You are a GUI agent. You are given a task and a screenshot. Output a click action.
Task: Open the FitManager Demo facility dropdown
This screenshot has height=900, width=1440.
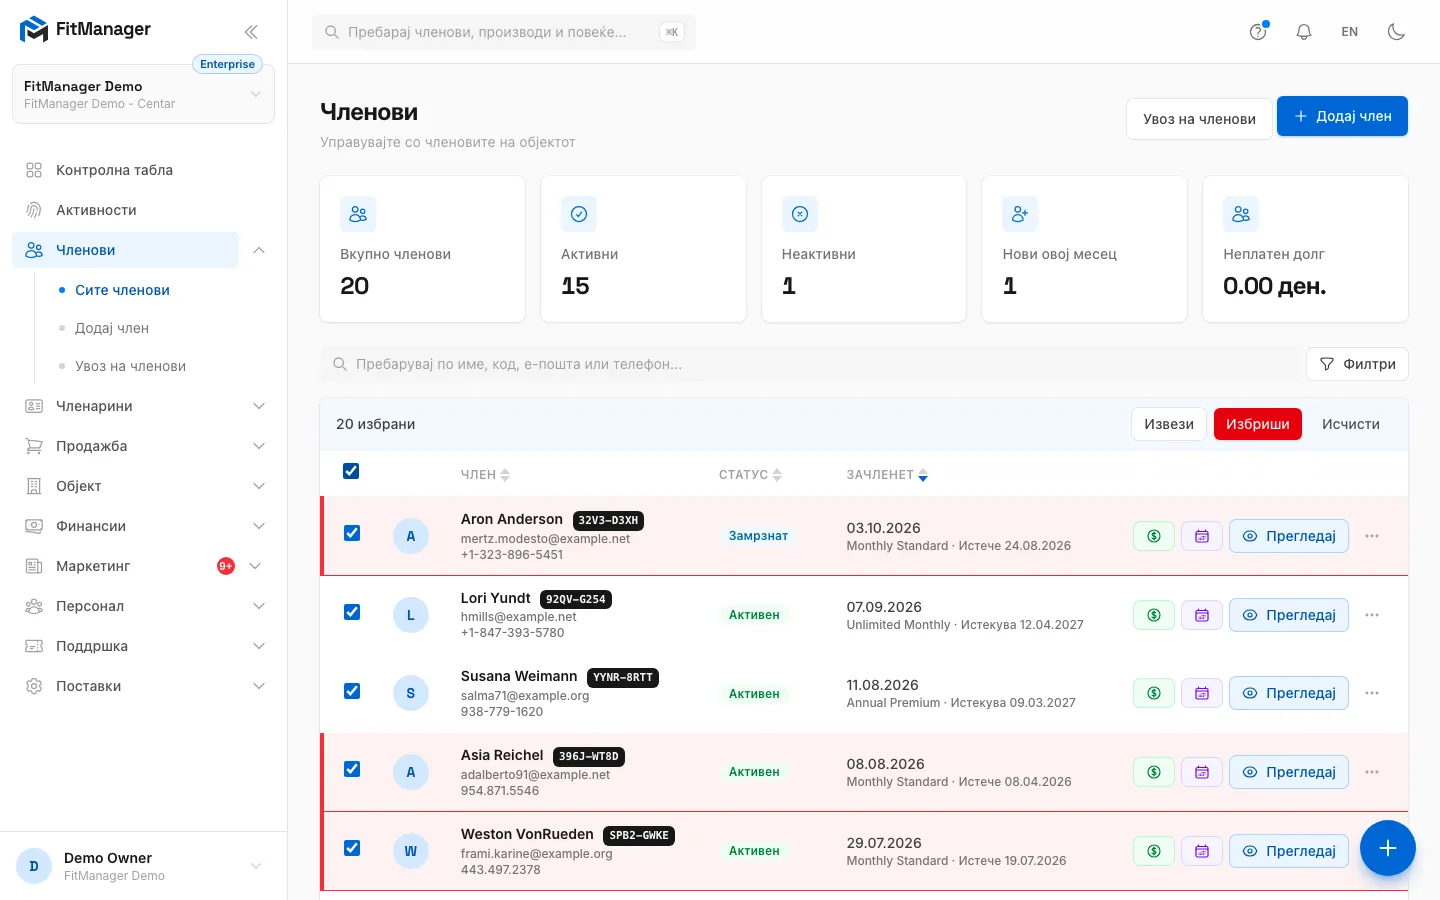[x=143, y=94]
